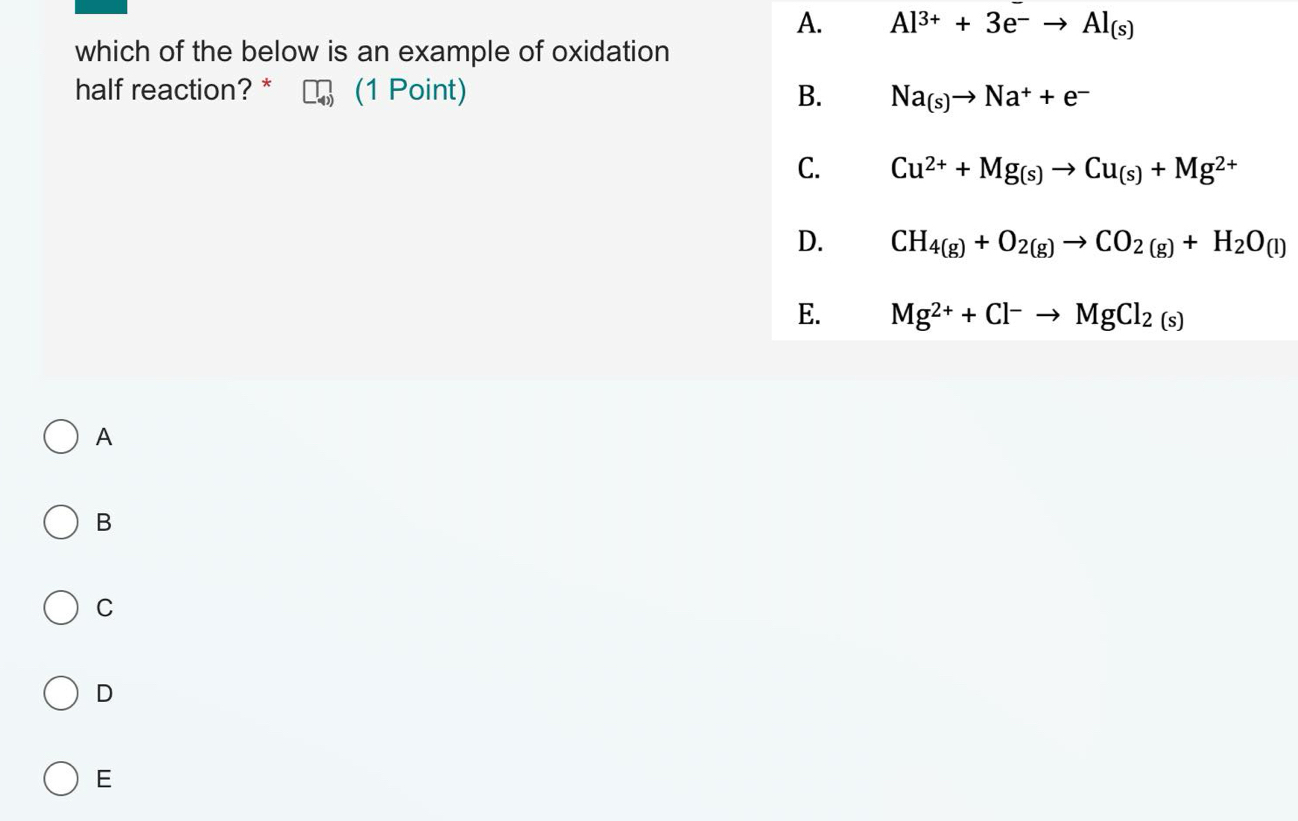Click the red required asterisk

tap(266, 86)
